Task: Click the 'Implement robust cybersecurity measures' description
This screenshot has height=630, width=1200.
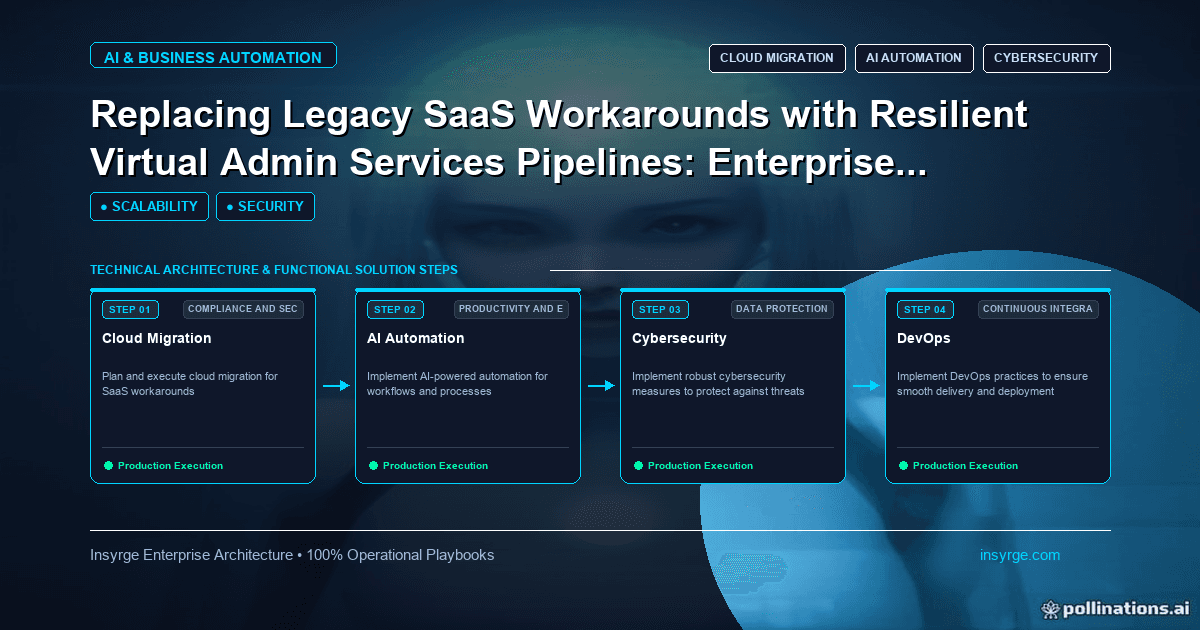Action: tap(718, 384)
